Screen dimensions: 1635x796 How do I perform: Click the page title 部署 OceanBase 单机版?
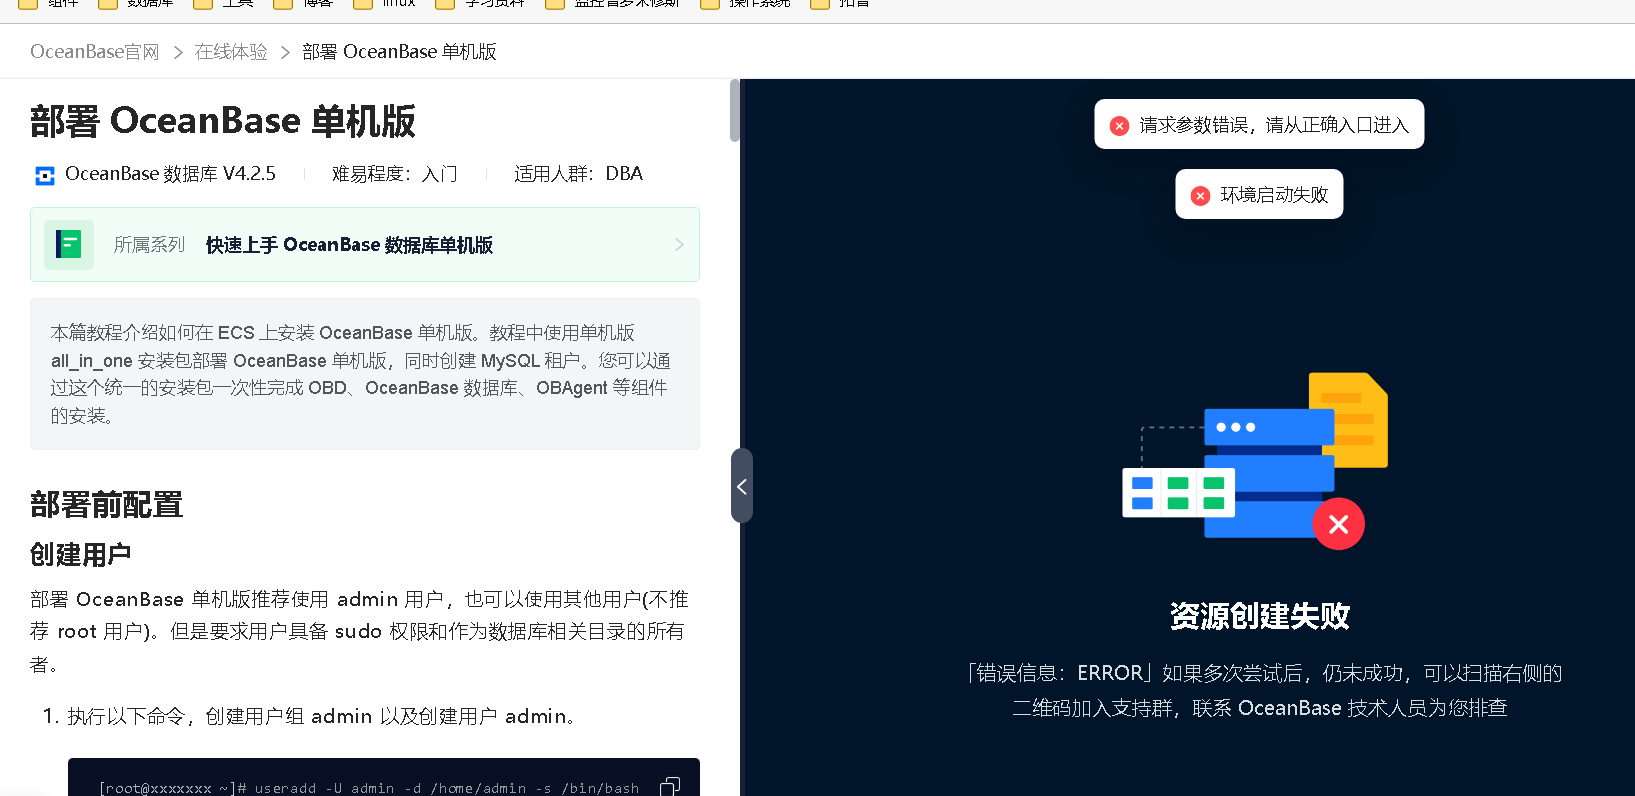[223, 121]
